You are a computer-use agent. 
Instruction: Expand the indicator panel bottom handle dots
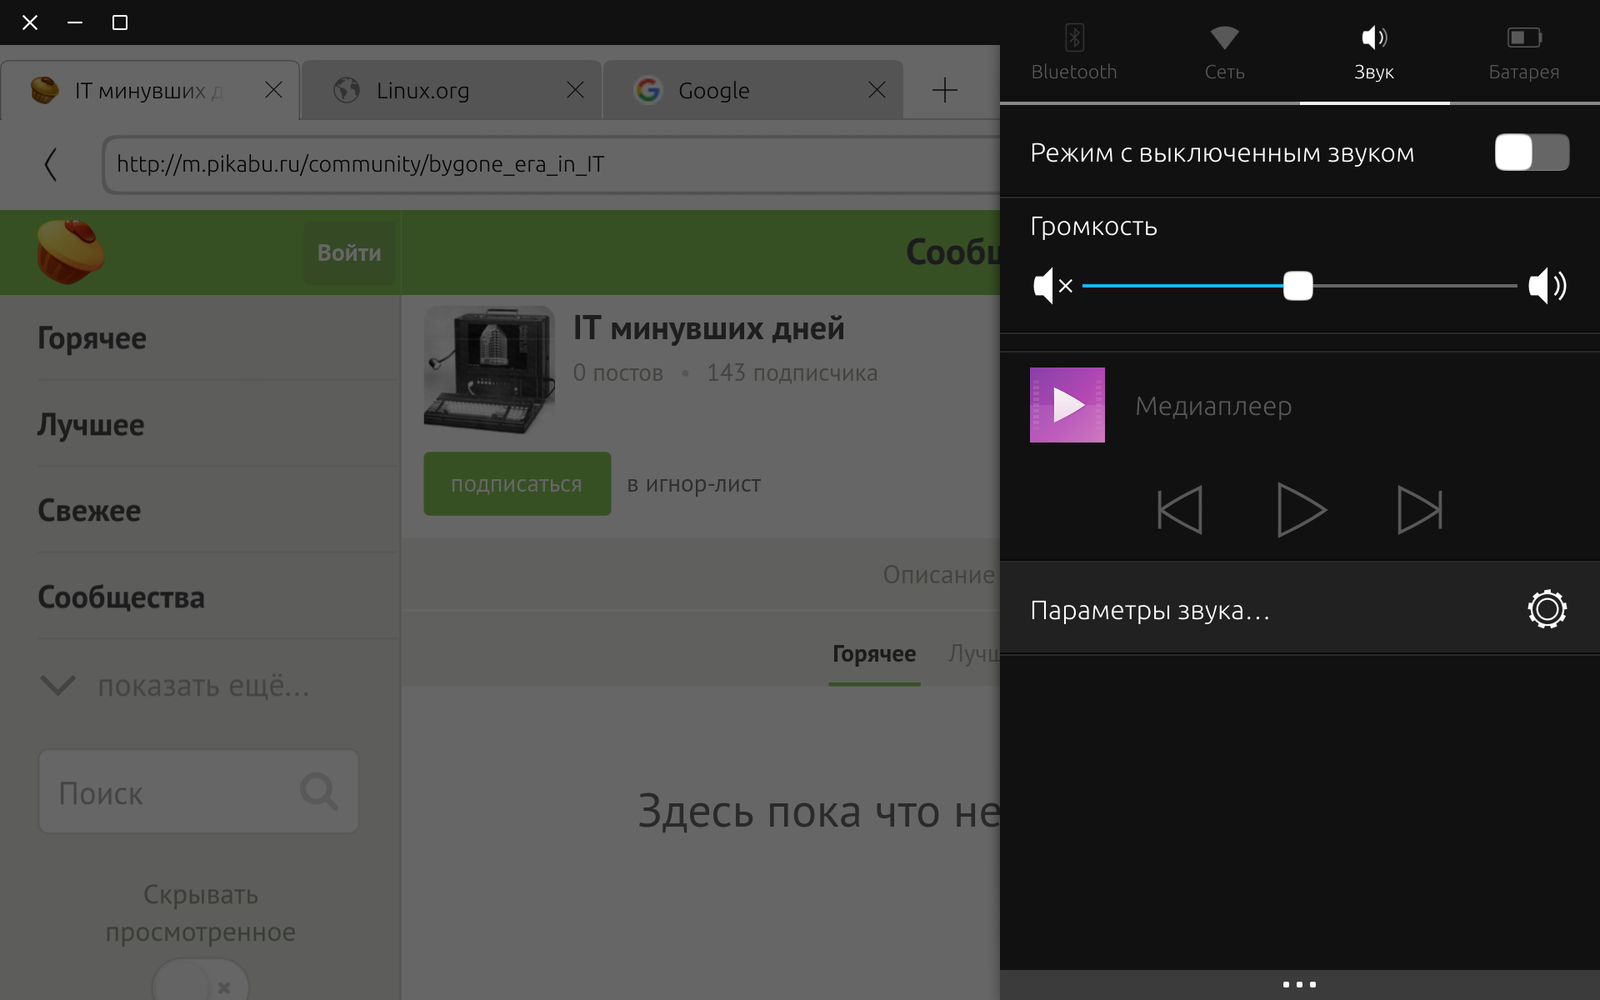(x=1299, y=984)
